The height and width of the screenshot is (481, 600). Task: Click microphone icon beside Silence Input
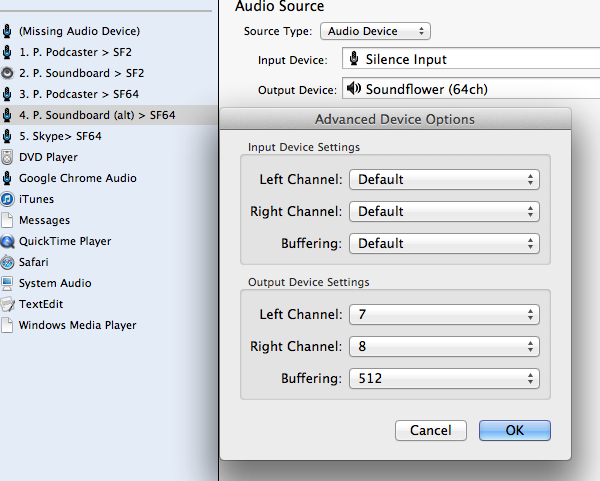click(354, 59)
